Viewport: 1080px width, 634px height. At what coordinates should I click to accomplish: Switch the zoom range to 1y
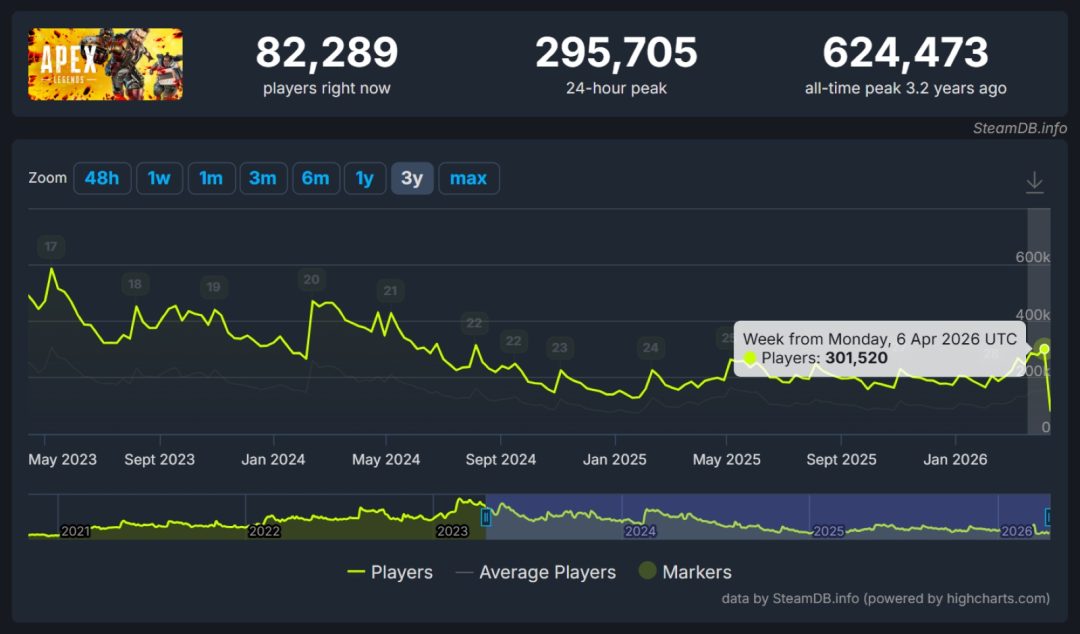tap(365, 178)
